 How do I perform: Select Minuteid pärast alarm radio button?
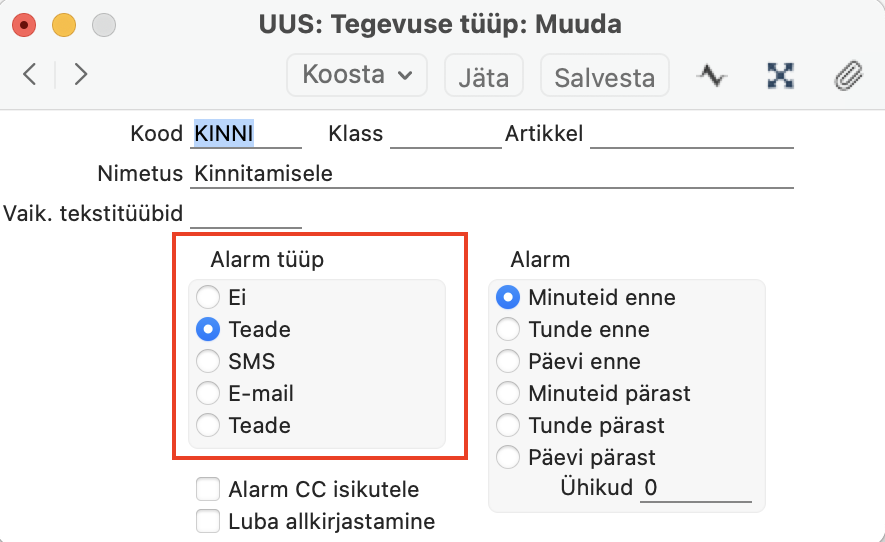tap(507, 393)
